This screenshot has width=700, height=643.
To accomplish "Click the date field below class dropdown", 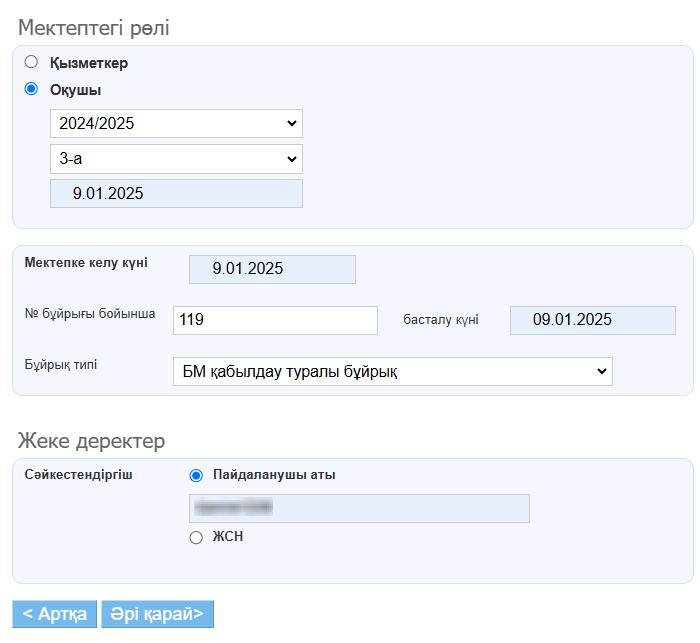I will pyautogui.click(x=176, y=194).
